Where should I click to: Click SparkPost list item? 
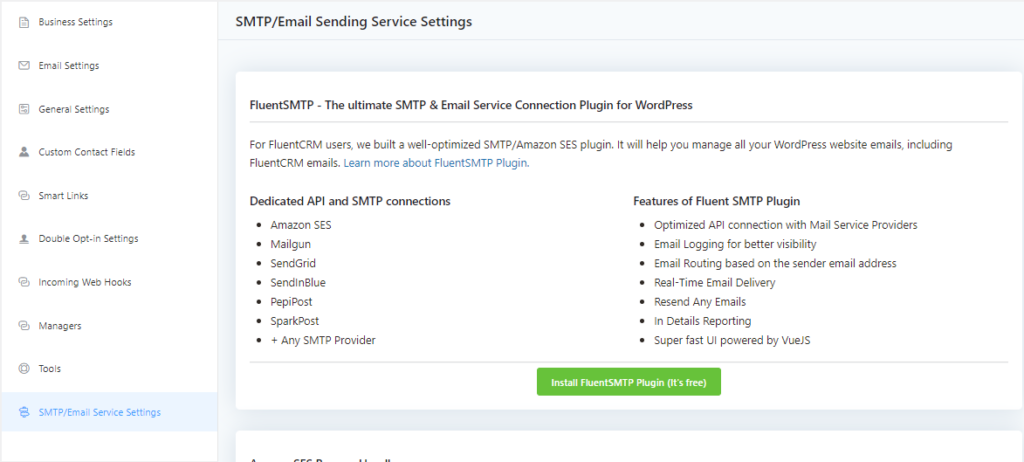(295, 321)
